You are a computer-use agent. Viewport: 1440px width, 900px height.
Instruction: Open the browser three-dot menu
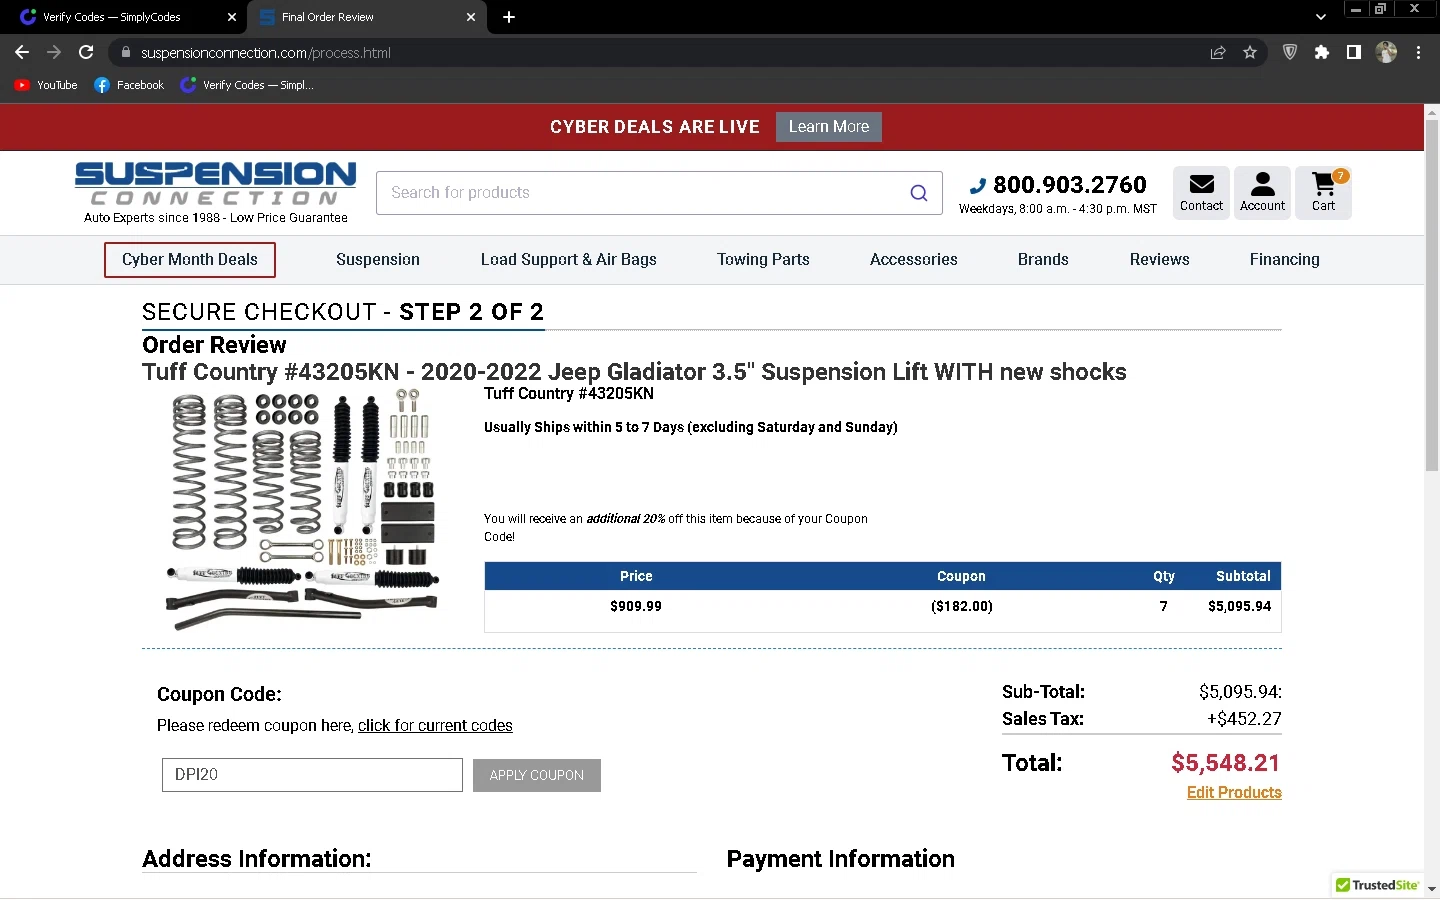pyautogui.click(x=1418, y=53)
